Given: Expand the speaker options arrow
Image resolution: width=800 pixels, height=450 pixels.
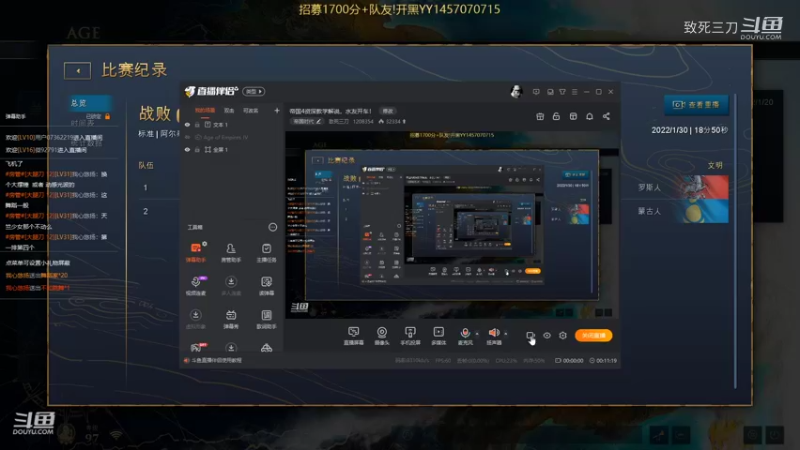Looking at the screenshot, I should pyautogui.click(x=506, y=334).
